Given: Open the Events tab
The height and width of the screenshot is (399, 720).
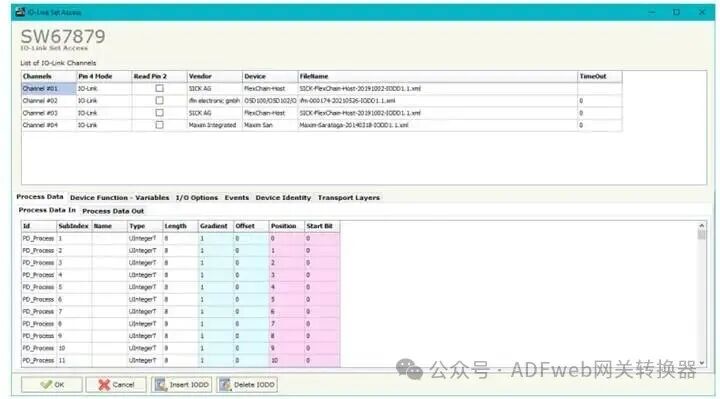Looking at the screenshot, I should pyautogui.click(x=236, y=198).
